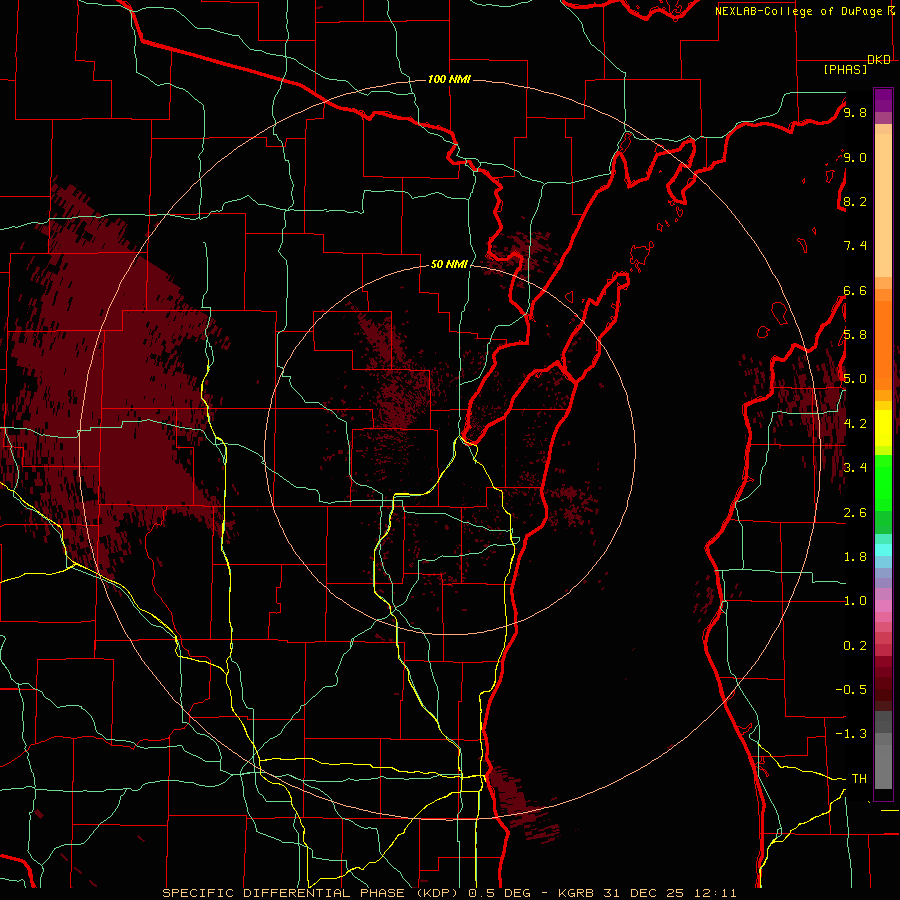This screenshot has width=900, height=900.
Task: Click the 2.6 color scale value
Action: coord(855,513)
